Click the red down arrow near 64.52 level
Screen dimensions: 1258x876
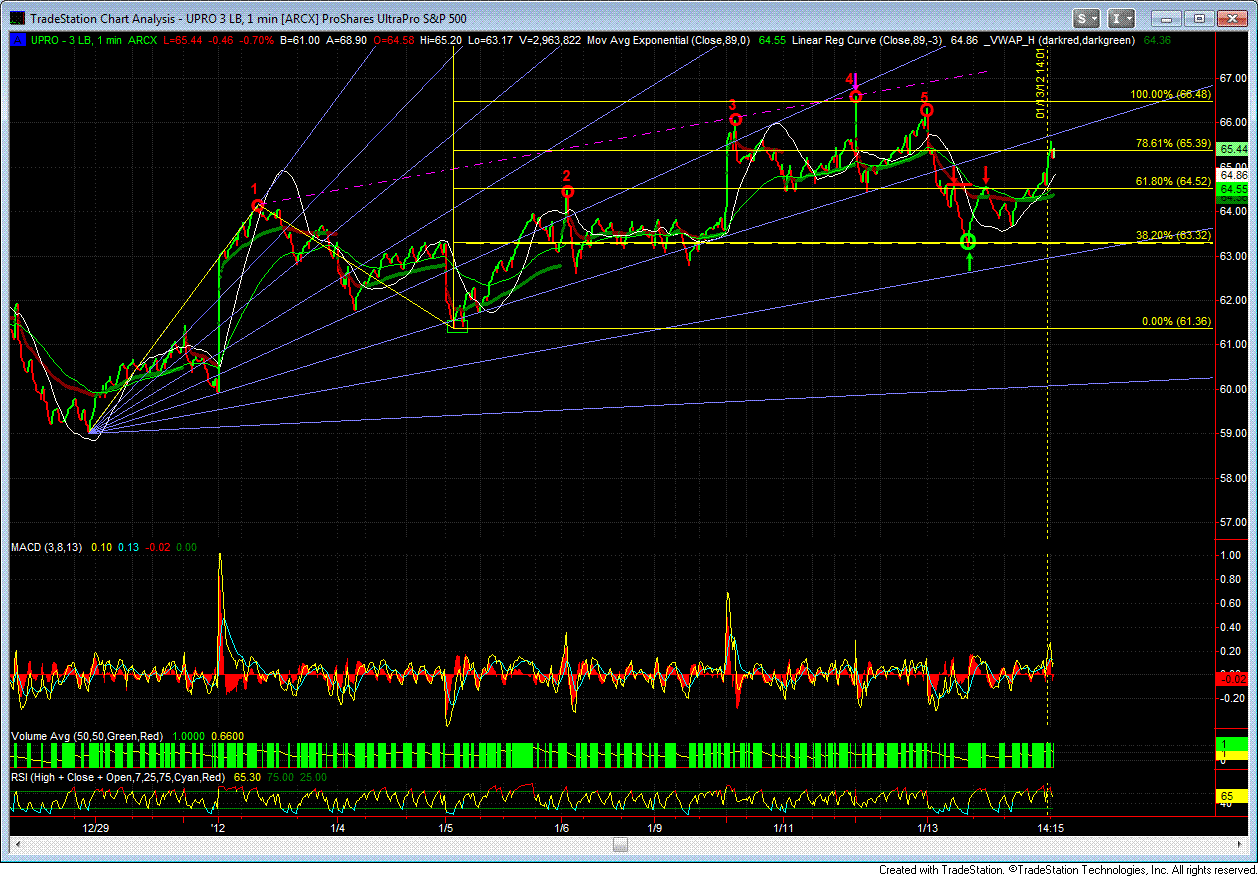pyautogui.click(x=986, y=177)
